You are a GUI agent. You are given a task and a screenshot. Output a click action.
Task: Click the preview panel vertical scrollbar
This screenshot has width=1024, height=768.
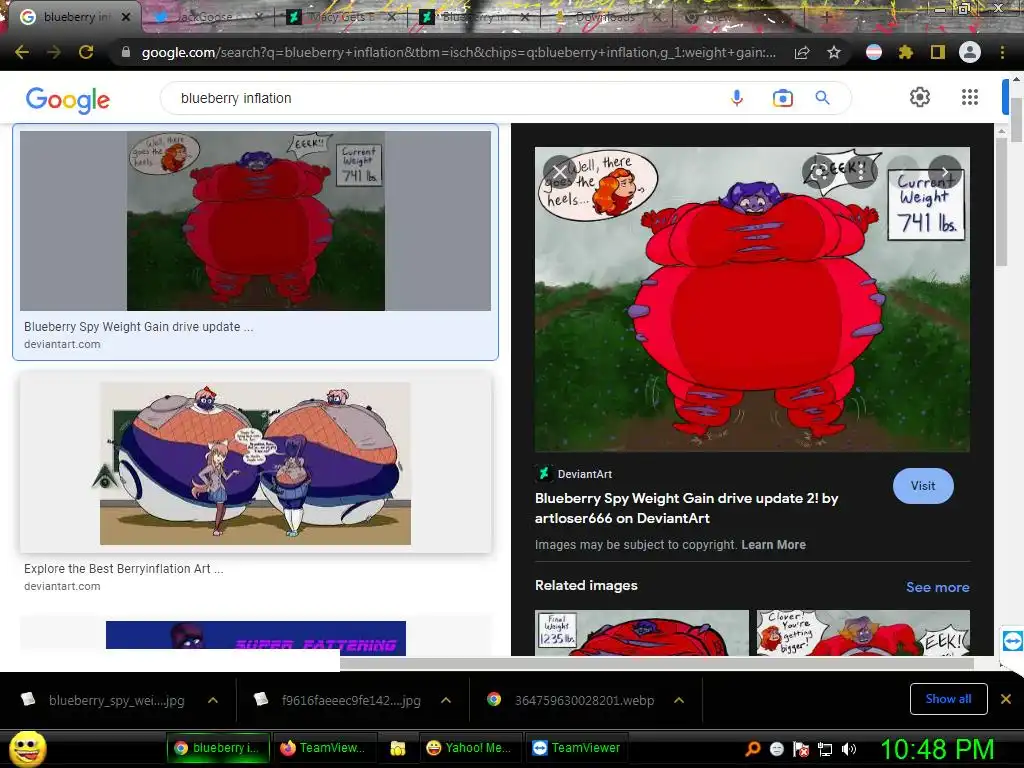coord(1002,202)
